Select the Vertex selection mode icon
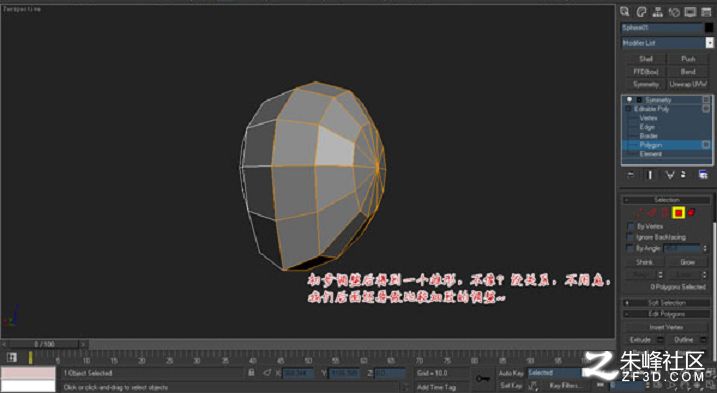717x393 pixels. [x=640, y=213]
